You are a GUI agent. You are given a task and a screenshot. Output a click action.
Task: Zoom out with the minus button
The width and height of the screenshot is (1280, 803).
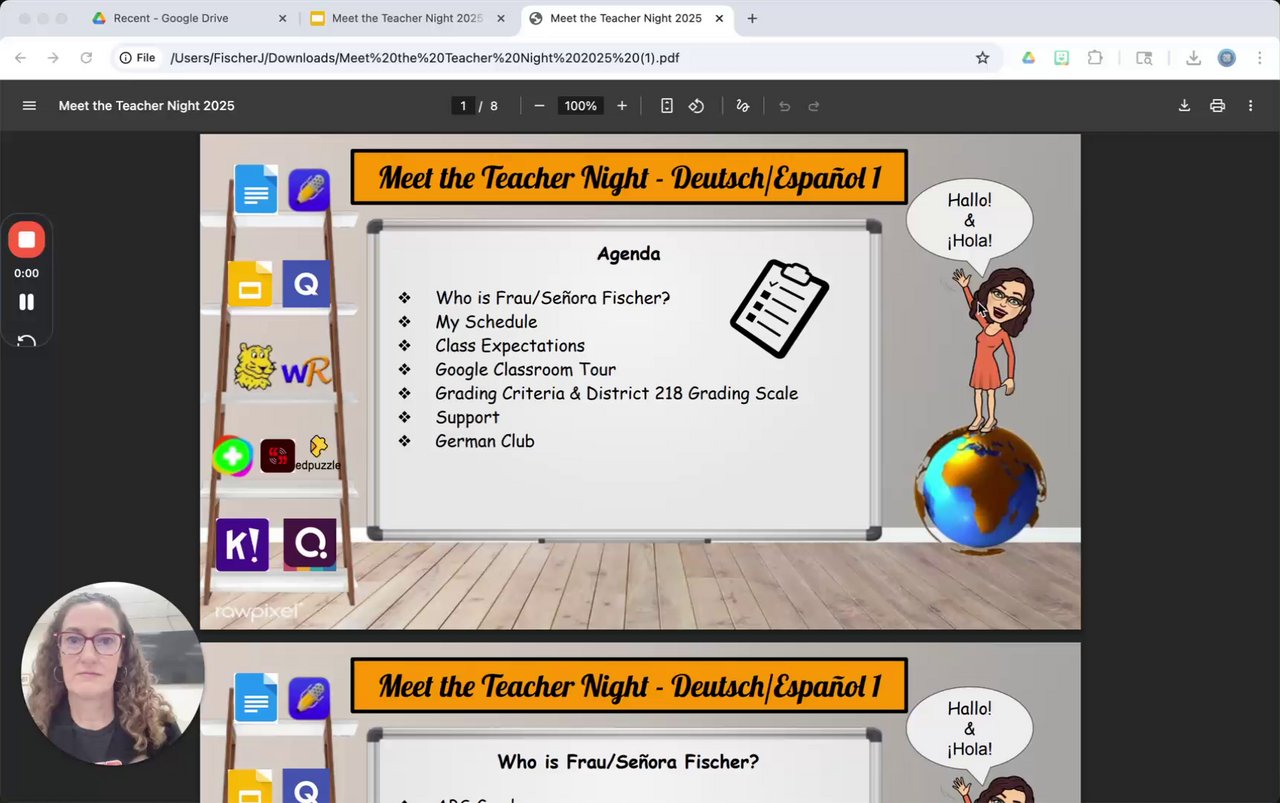(x=539, y=106)
